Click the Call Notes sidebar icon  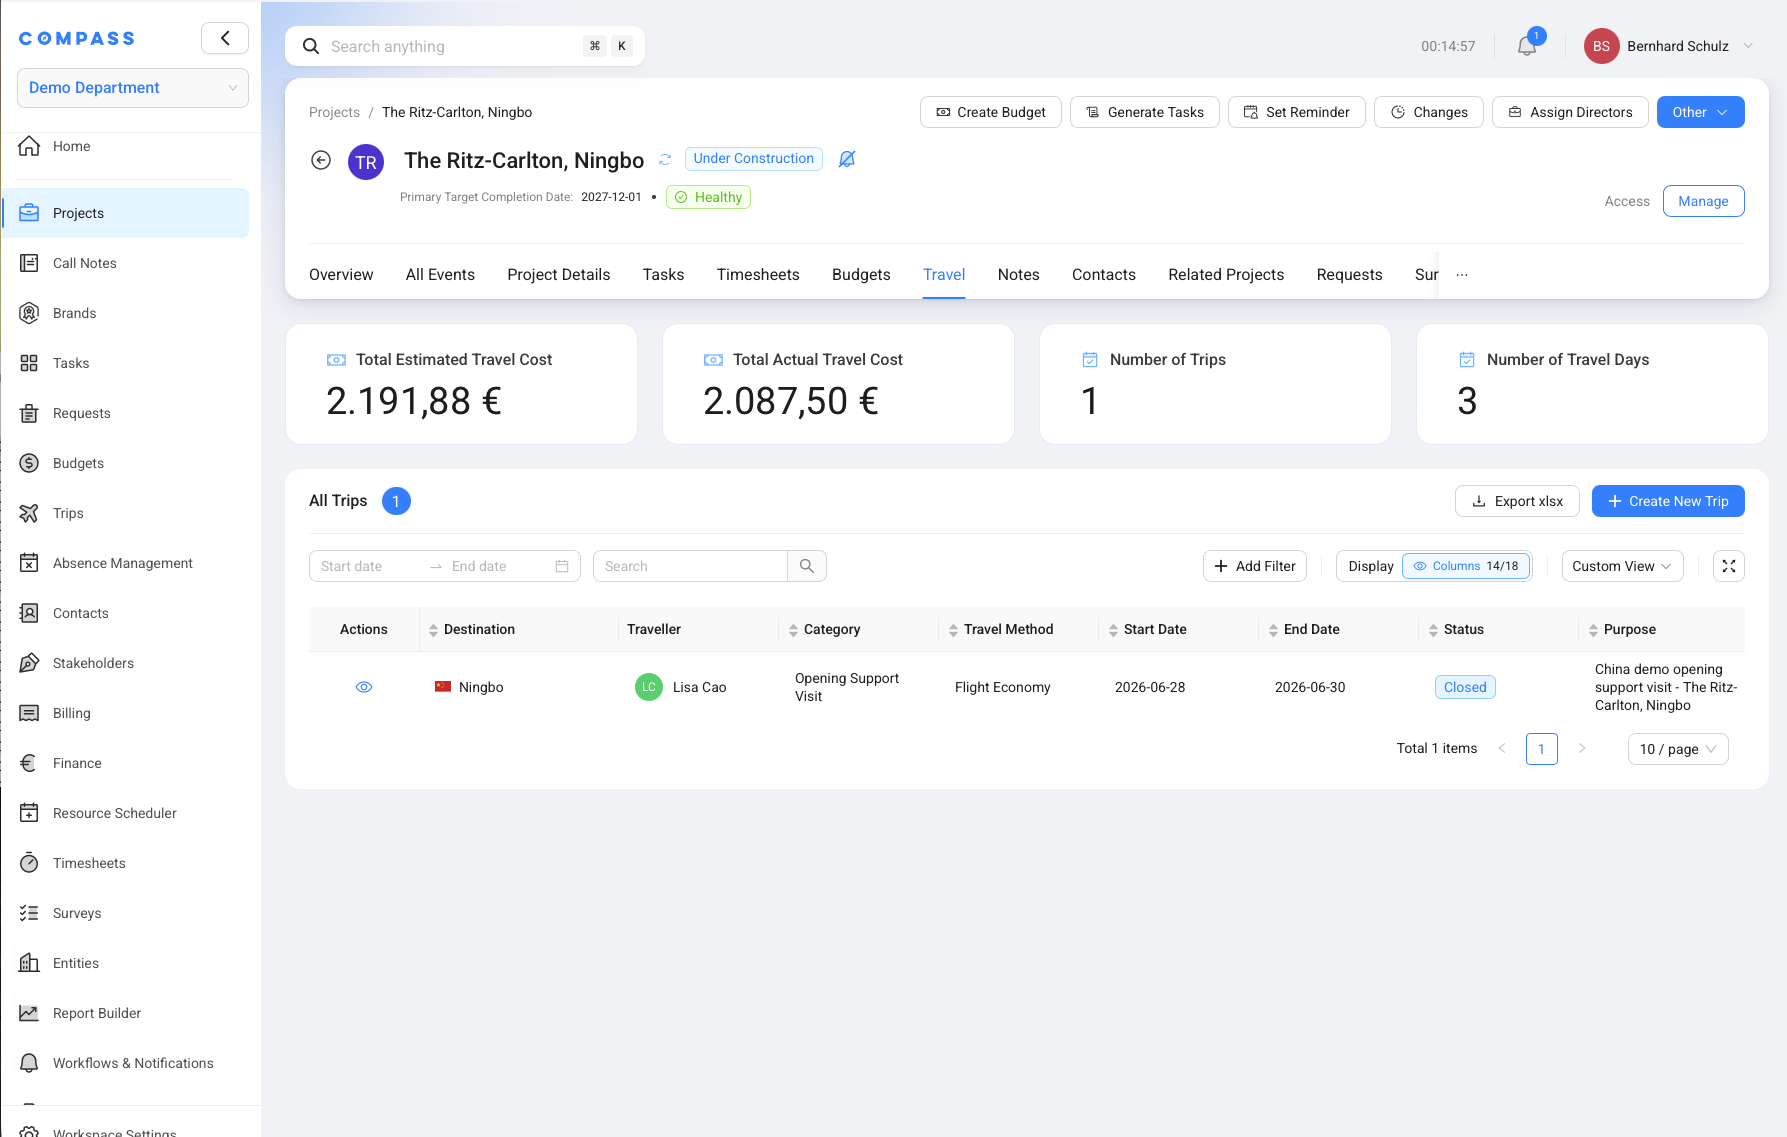pyautogui.click(x=29, y=263)
